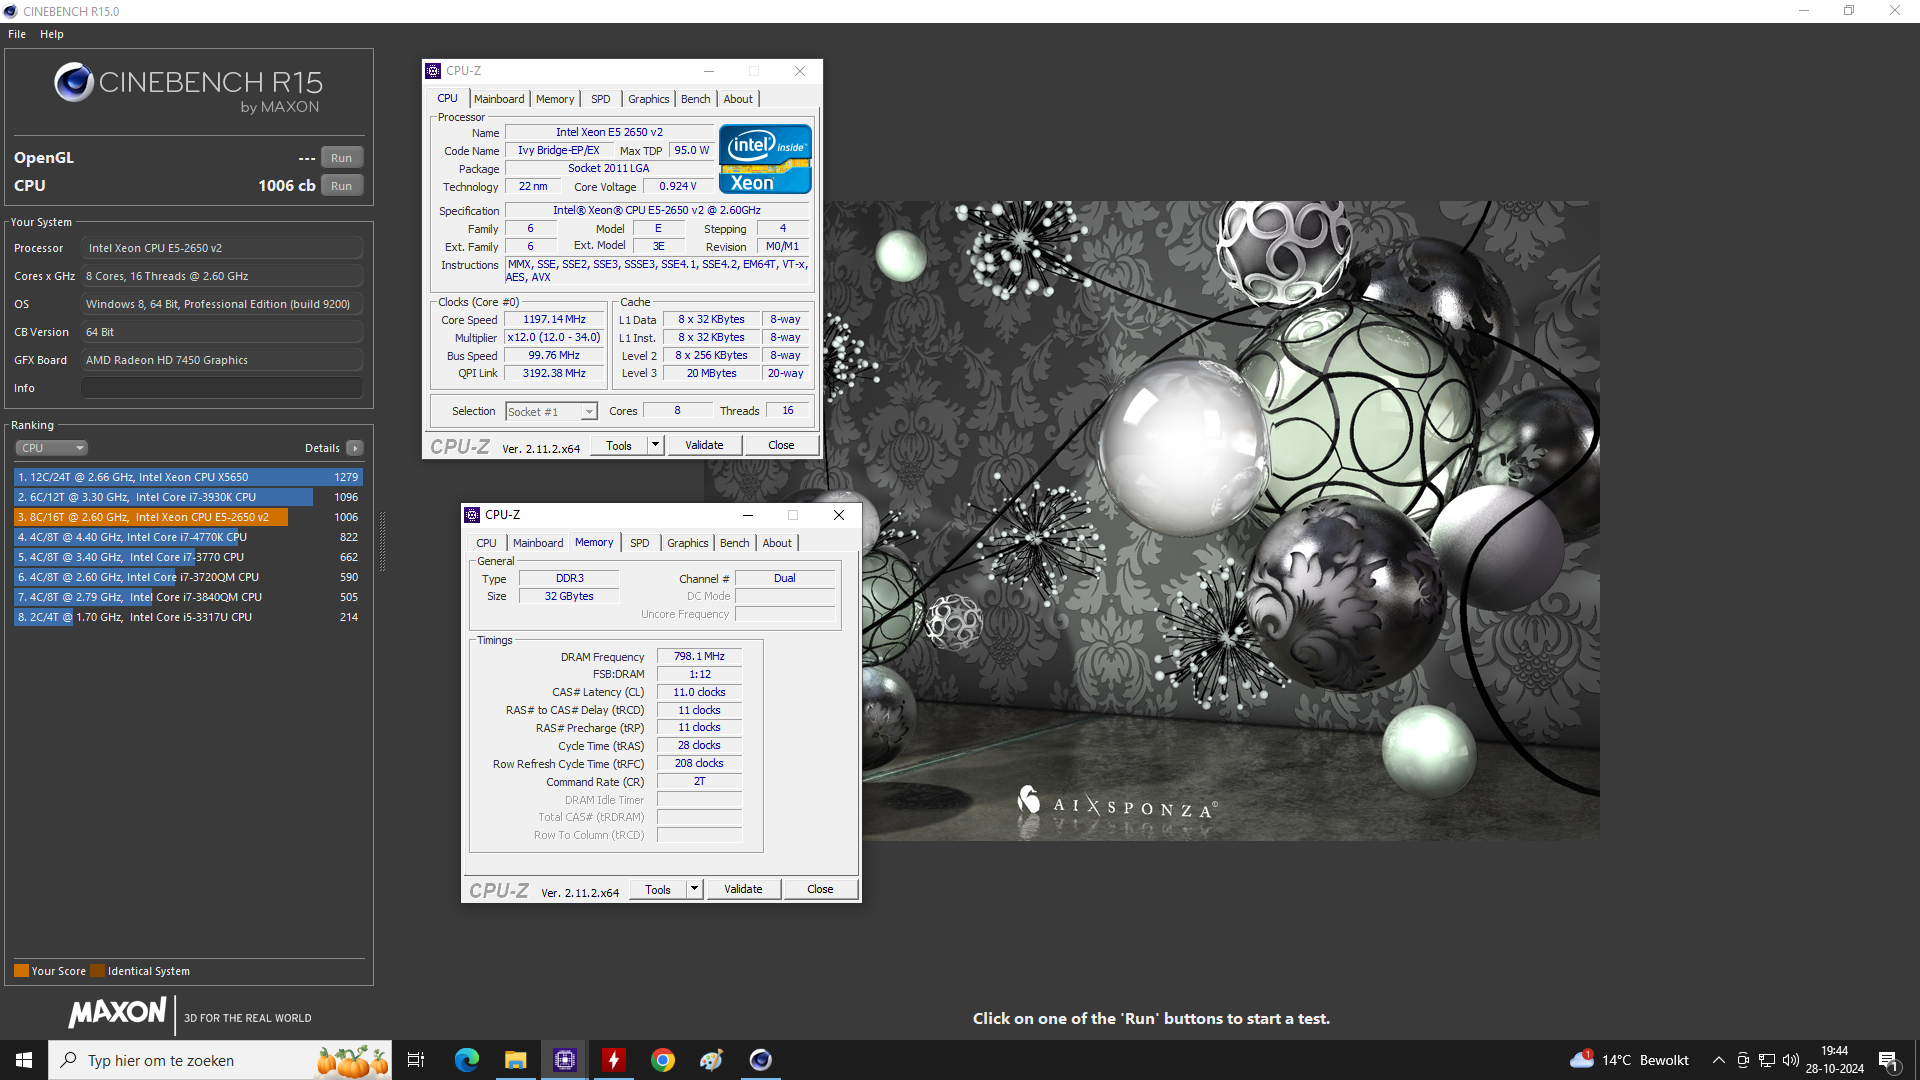Open volume control in system tray
The height and width of the screenshot is (1080, 1920).
pyautogui.click(x=1790, y=1060)
